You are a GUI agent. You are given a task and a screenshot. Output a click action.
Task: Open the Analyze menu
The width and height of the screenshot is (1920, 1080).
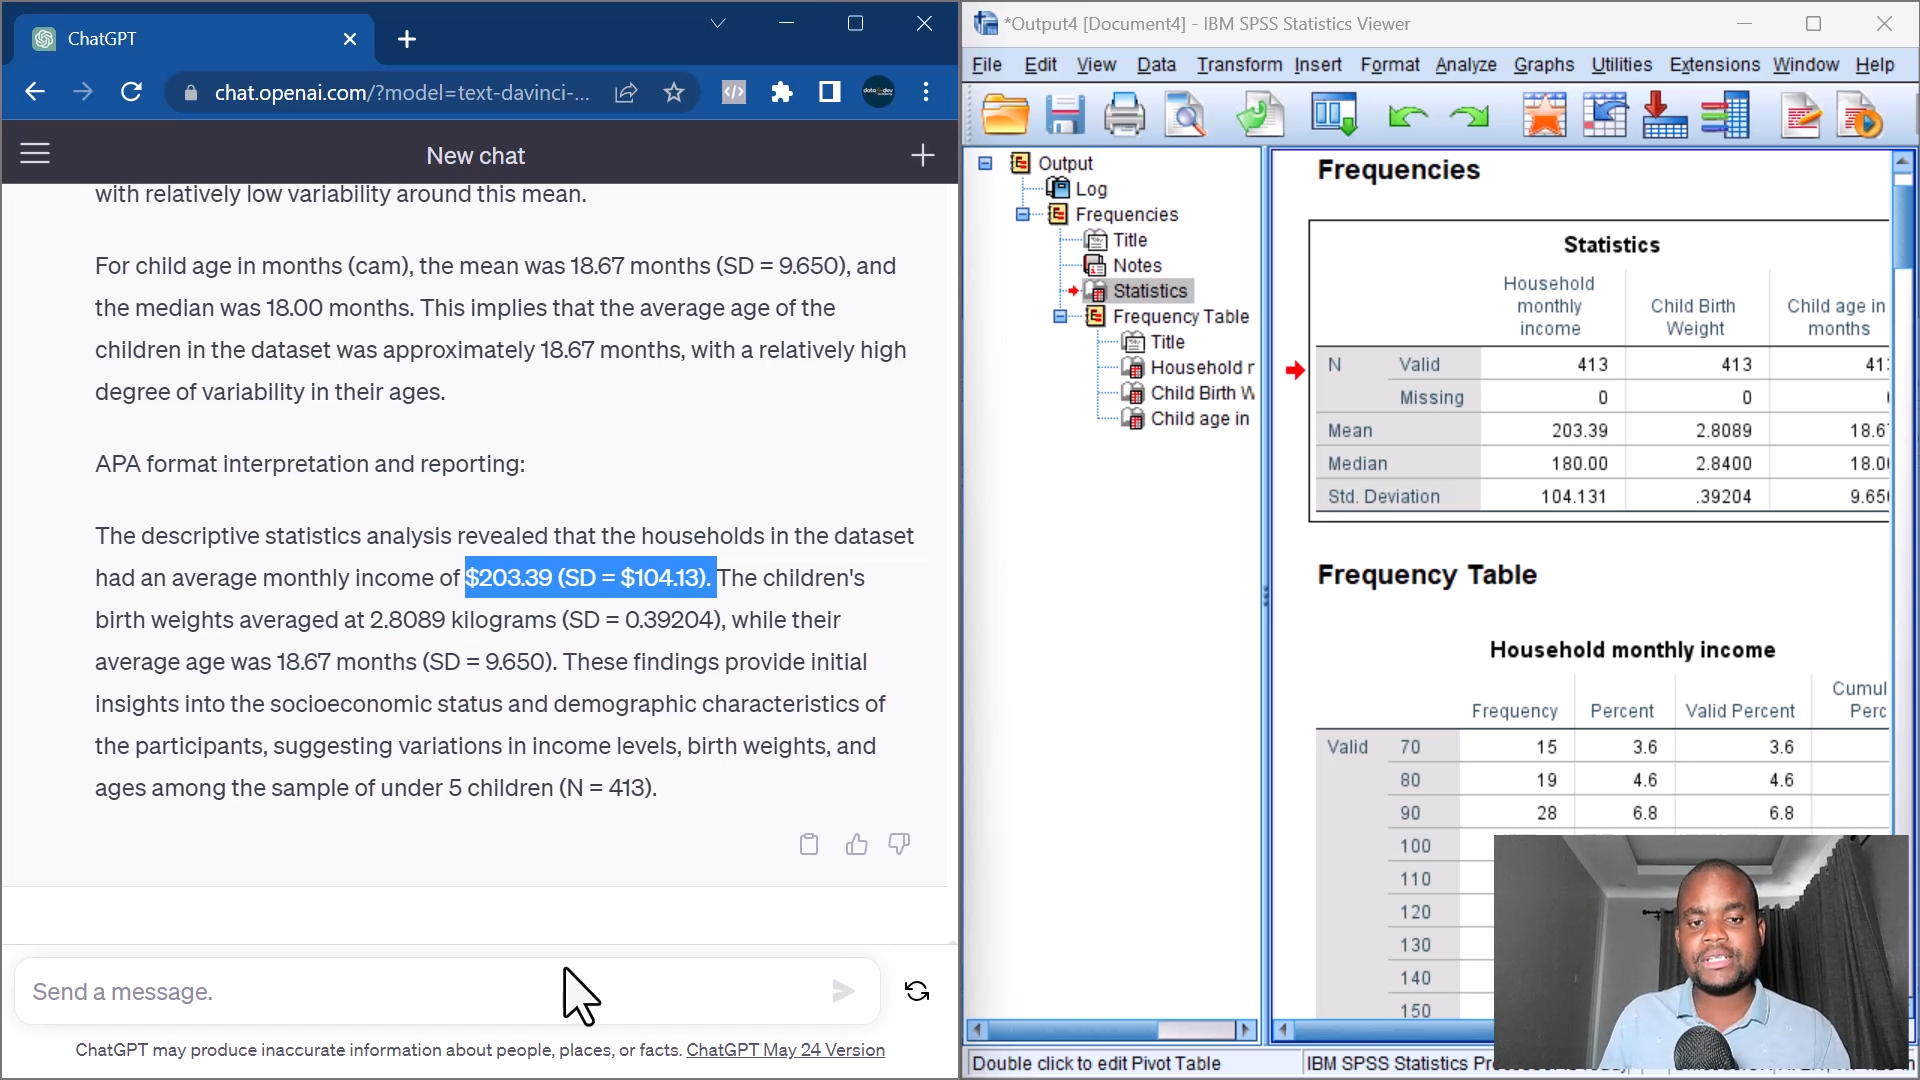(1464, 64)
